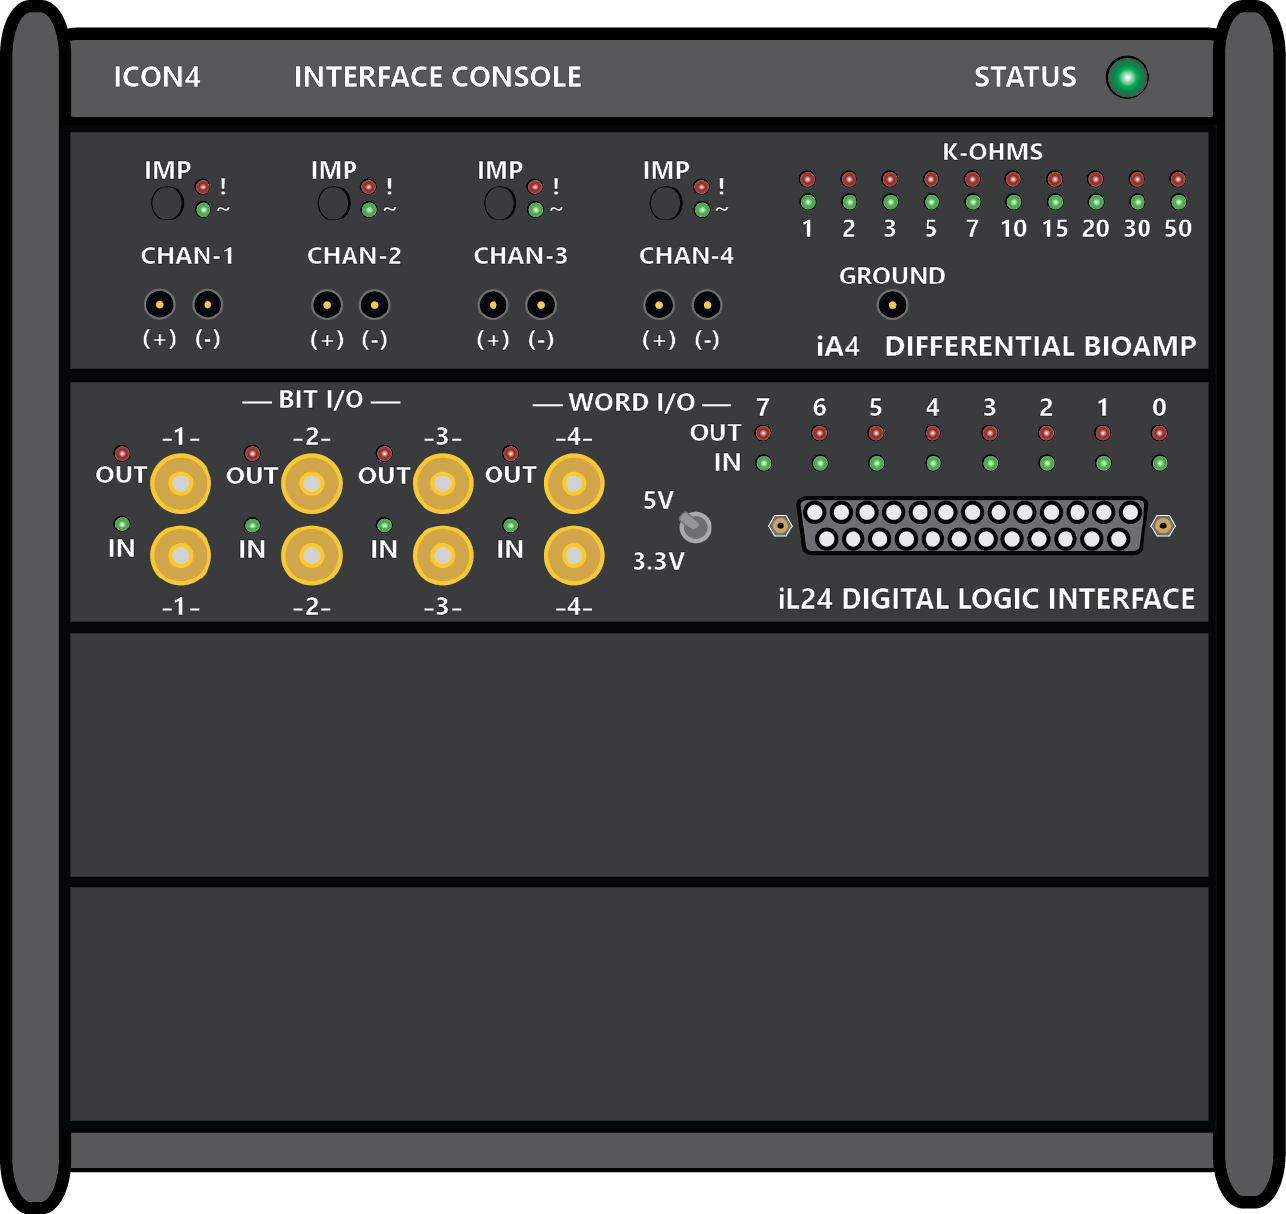Click the GROUND jack on the bioamp
1286x1214 pixels.
(x=892, y=305)
